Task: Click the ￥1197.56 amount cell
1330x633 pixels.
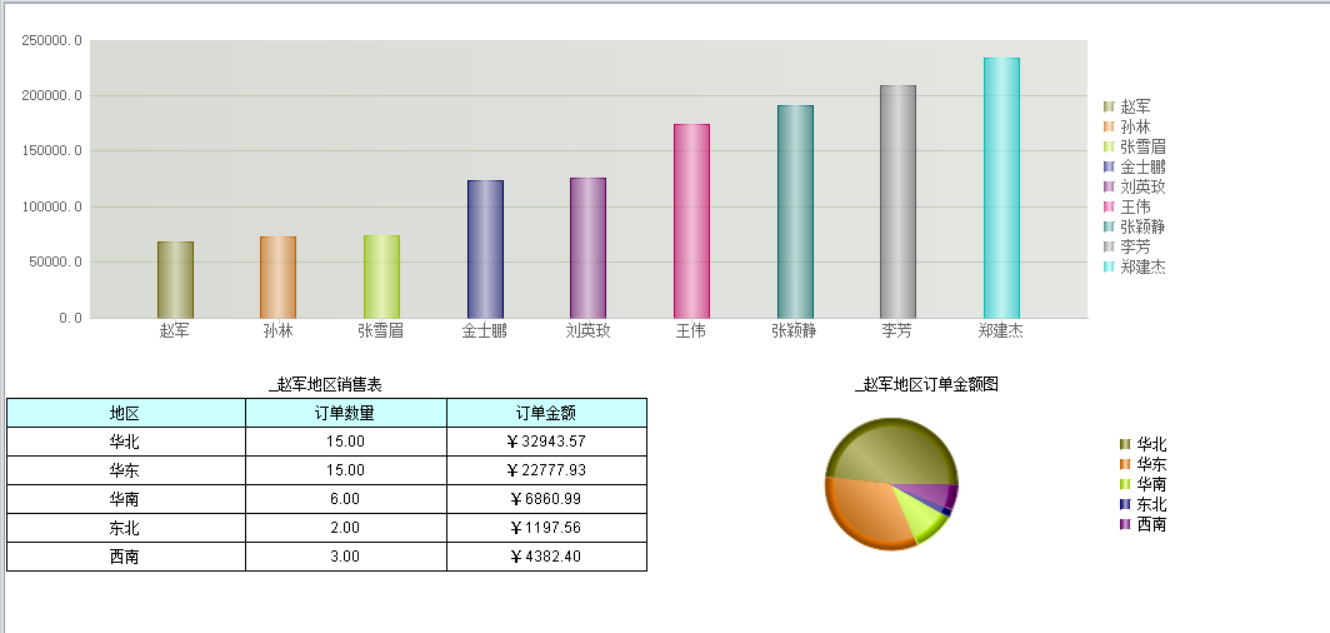Action: (x=547, y=528)
